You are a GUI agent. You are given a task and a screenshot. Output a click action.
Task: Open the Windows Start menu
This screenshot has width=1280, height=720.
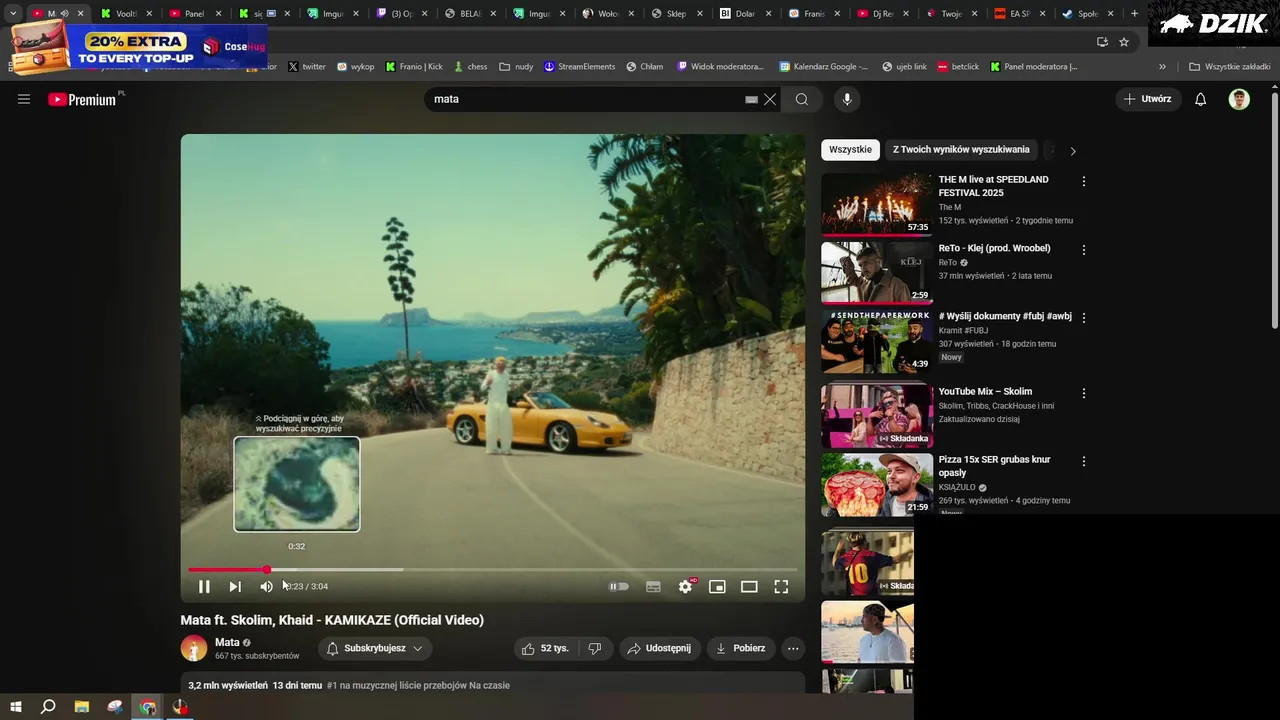click(x=16, y=707)
